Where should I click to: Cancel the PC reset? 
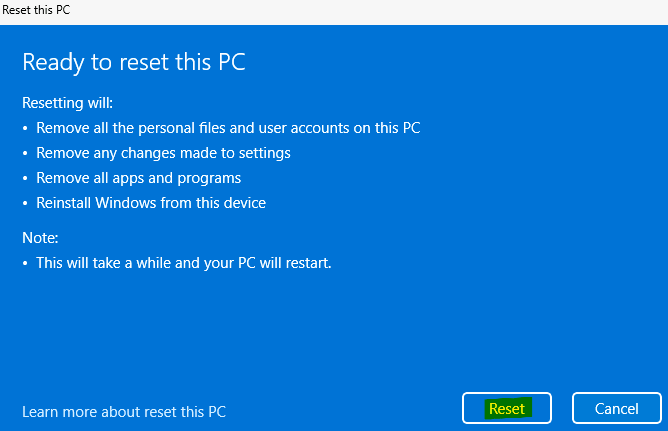coord(616,408)
